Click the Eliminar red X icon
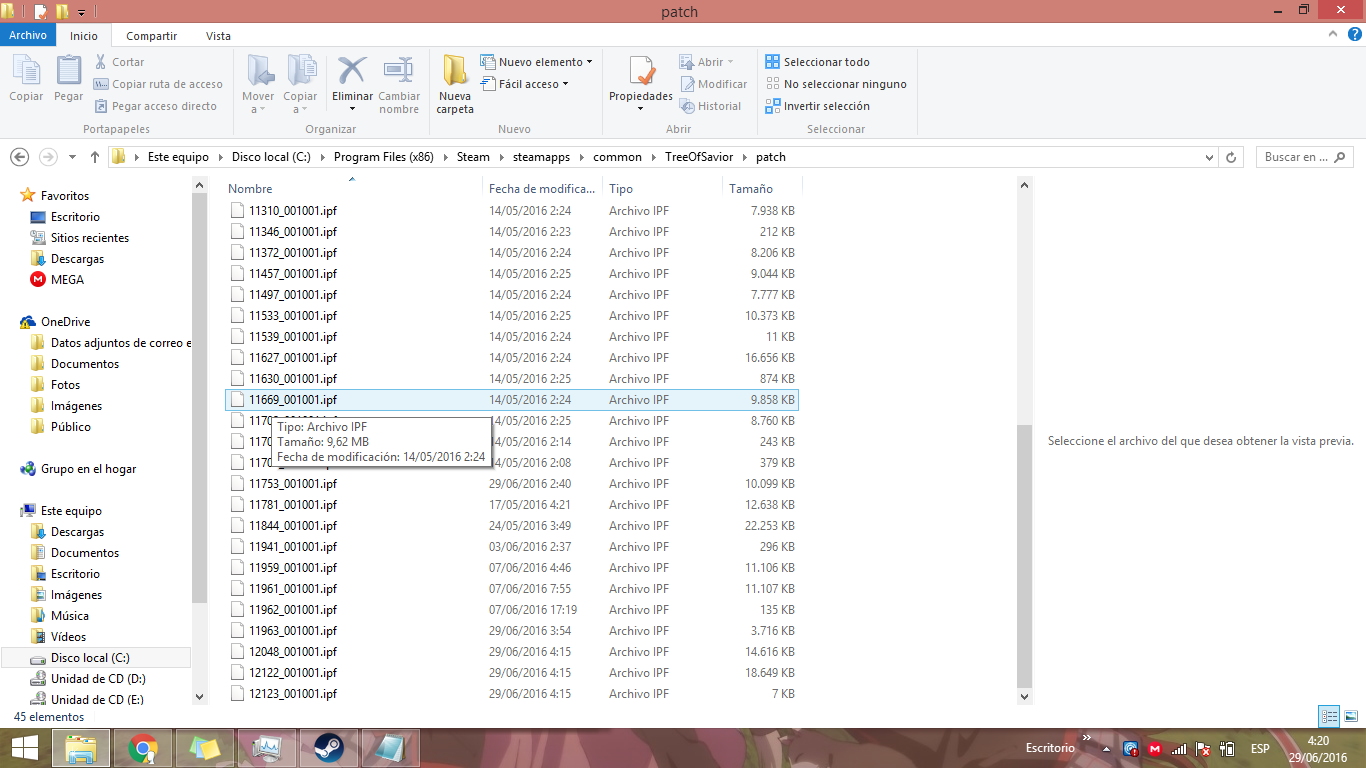The width and height of the screenshot is (1366, 768). [352, 72]
